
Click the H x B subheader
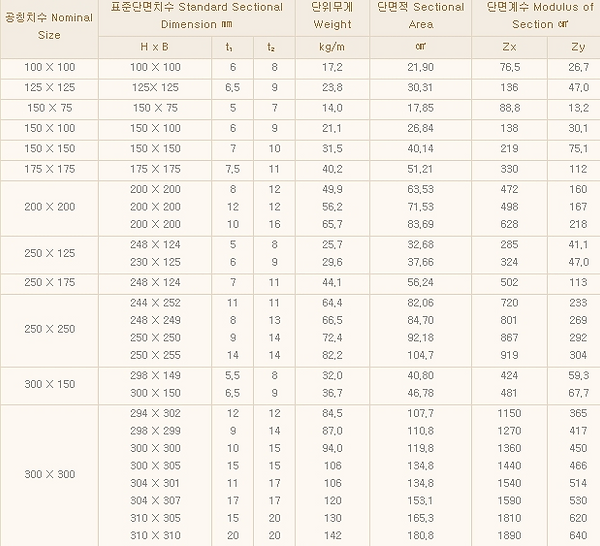[x=156, y=47]
